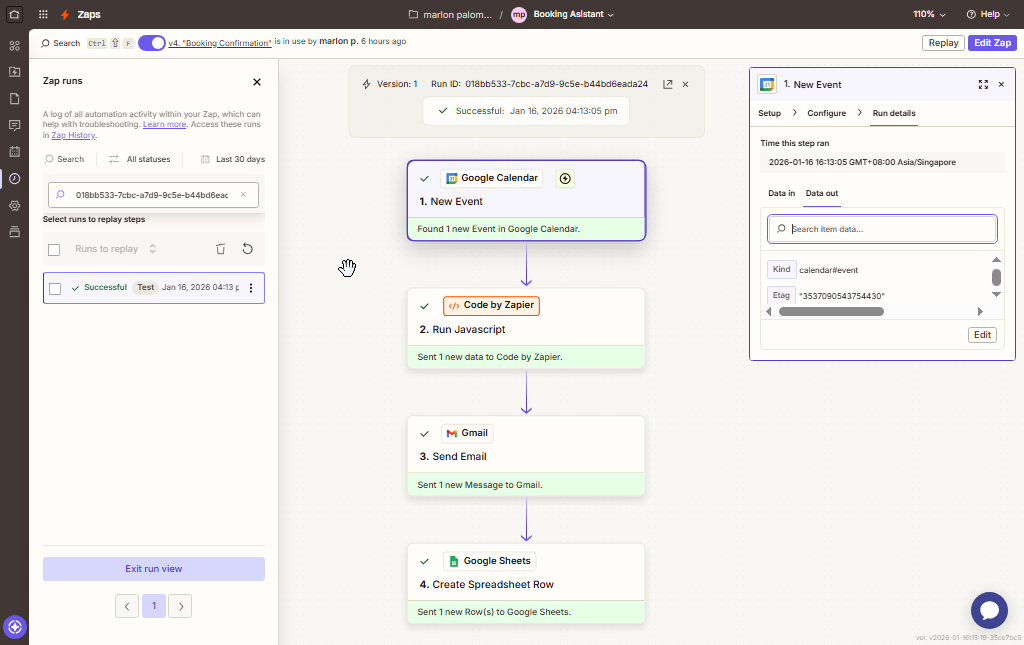This screenshot has height=645, width=1024.
Task: Open the All statuses filter
Action: point(139,159)
